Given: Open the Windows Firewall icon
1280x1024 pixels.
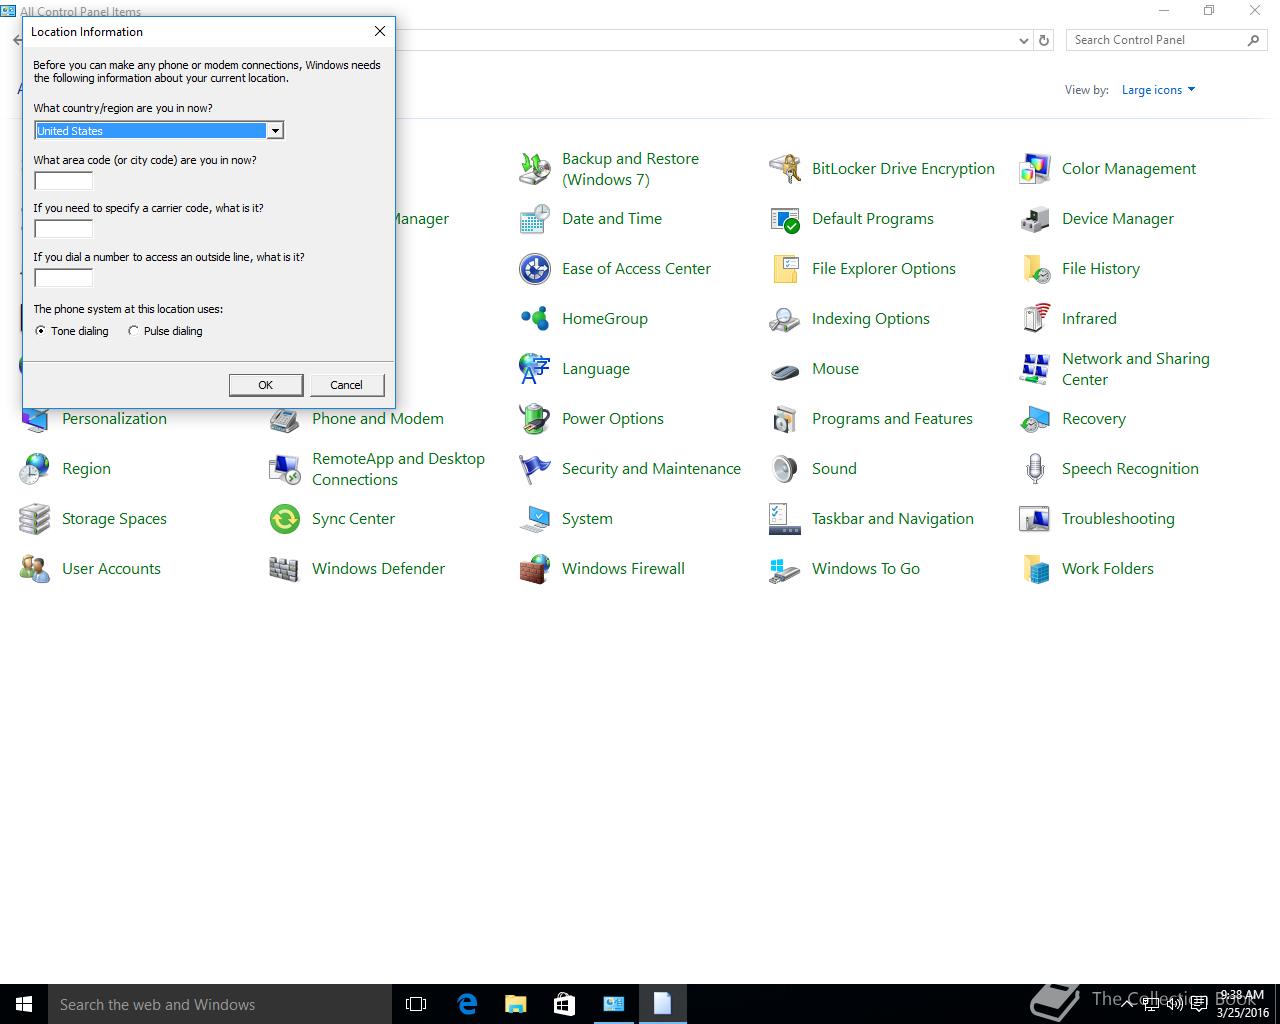Looking at the screenshot, I should (x=535, y=569).
